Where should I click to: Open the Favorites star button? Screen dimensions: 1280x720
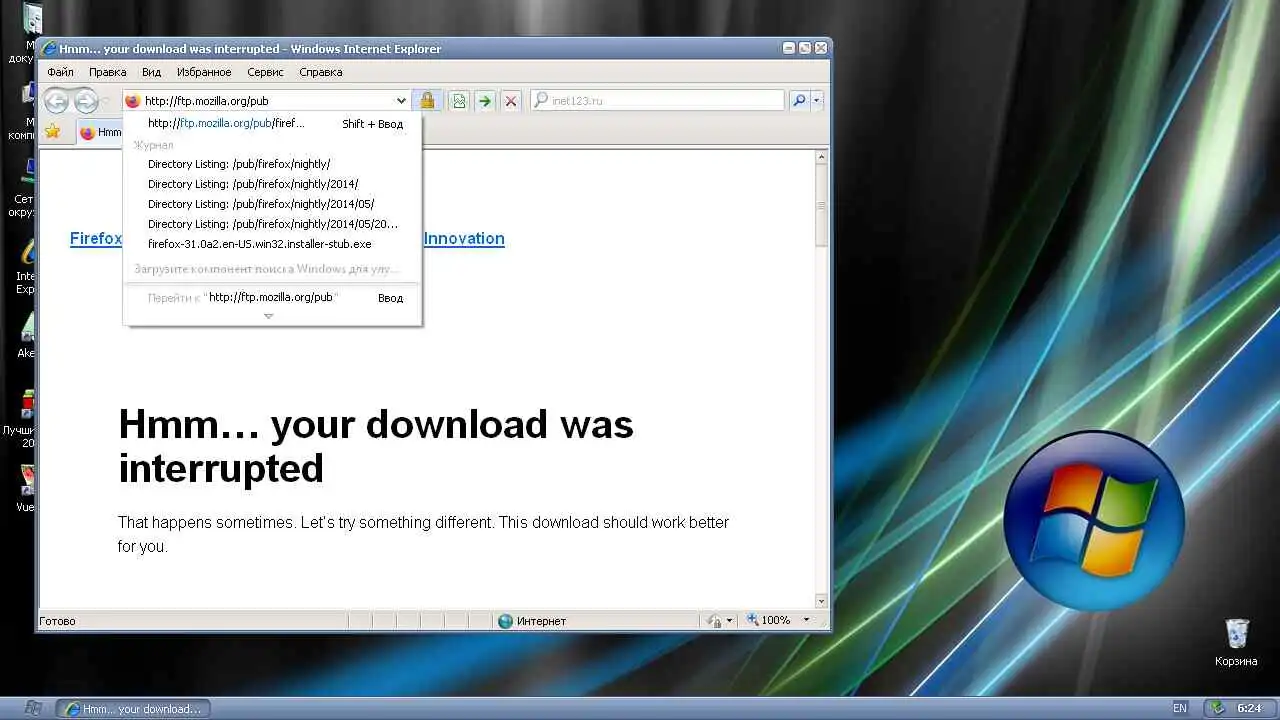52,131
